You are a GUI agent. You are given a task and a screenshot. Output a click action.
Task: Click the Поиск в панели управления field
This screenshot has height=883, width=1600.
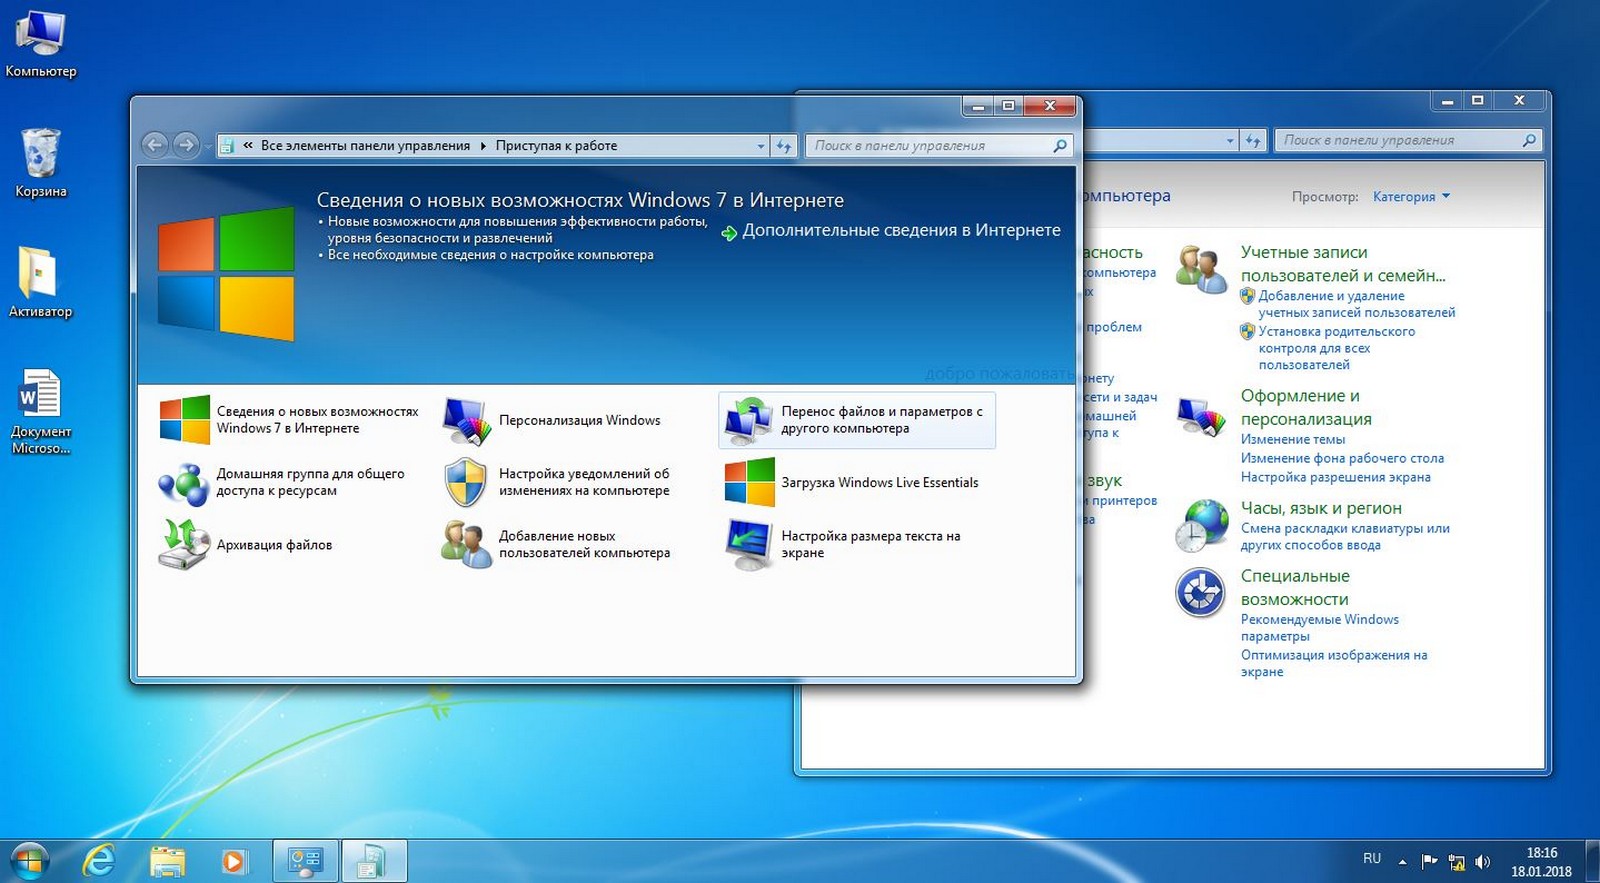tap(930, 146)
